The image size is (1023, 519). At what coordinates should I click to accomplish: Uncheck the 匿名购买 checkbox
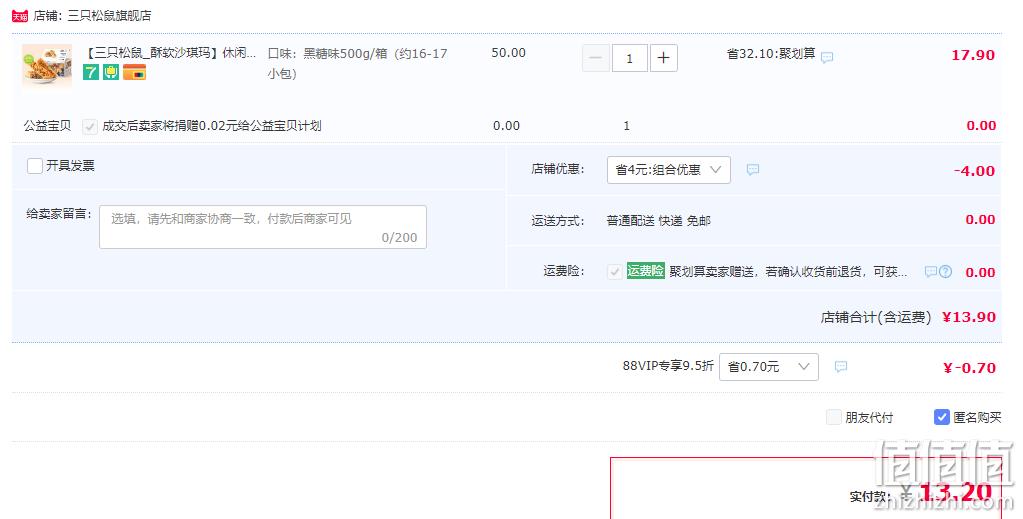pos(941,417)
